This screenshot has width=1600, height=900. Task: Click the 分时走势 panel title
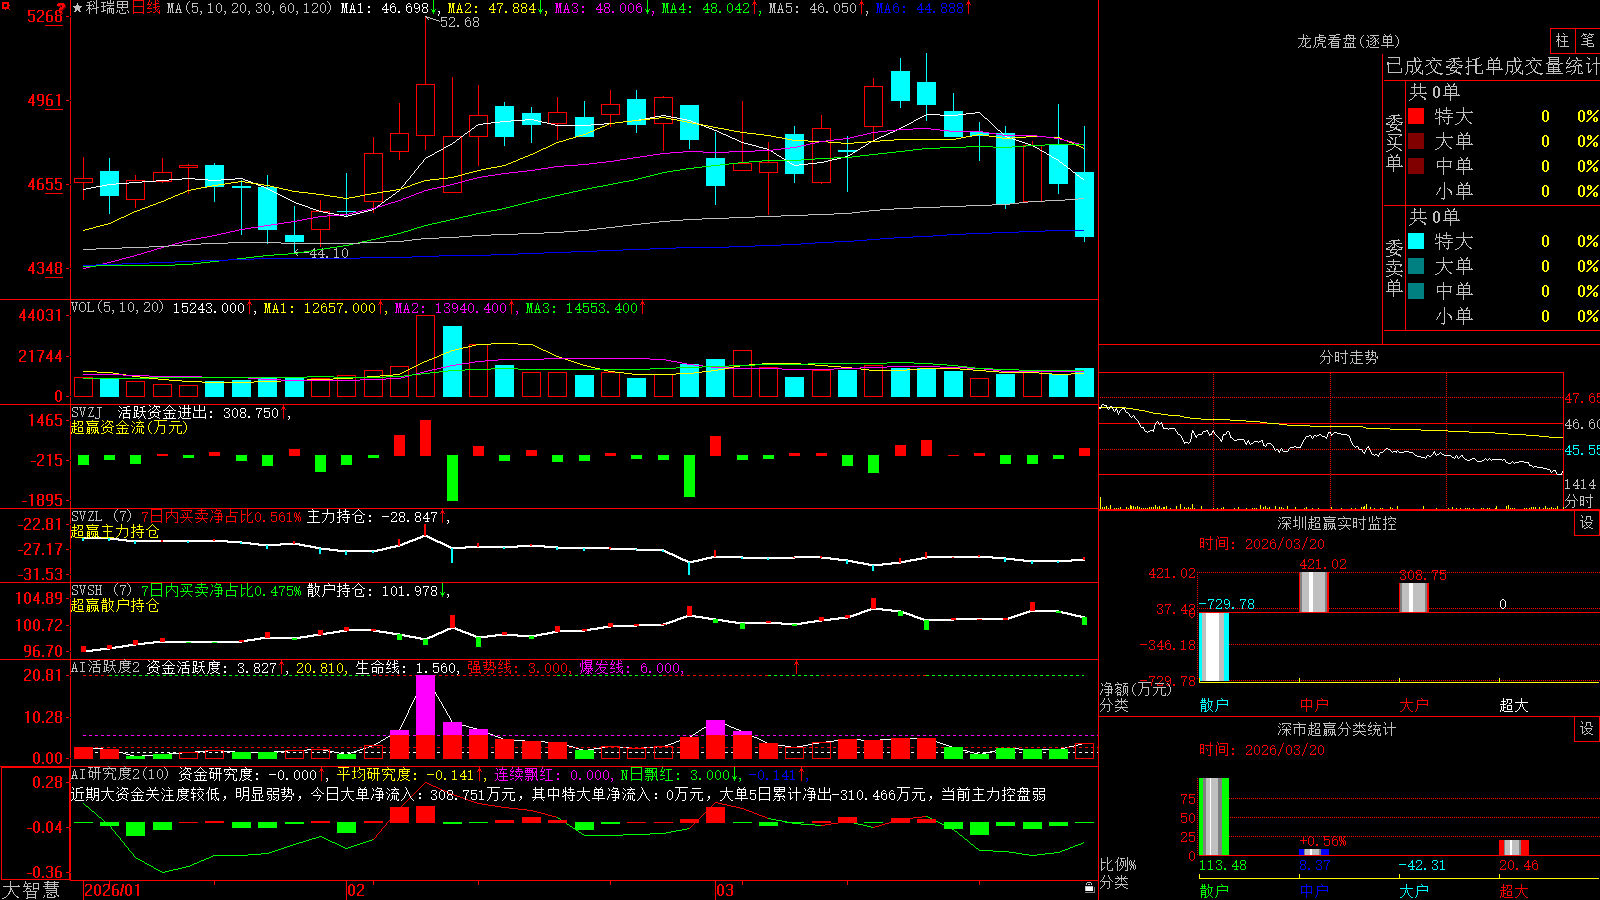[x=1348, y=357]
